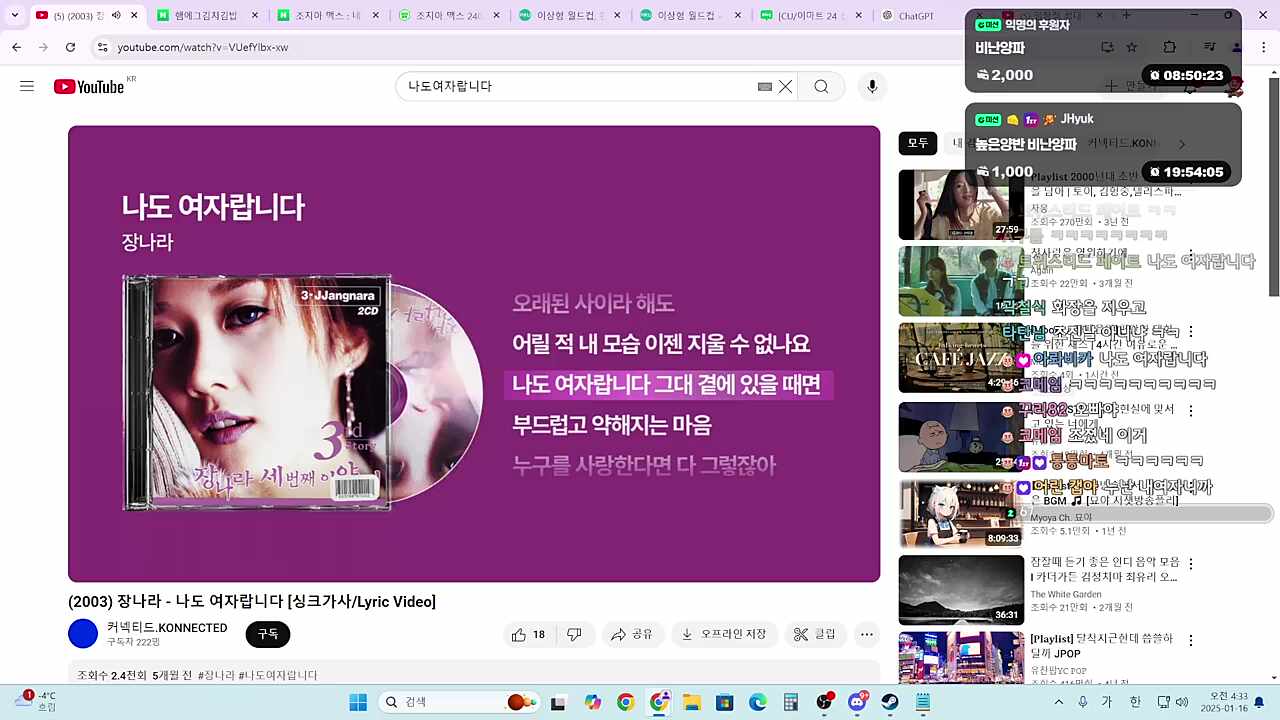Open The White Garden channel link
Screen dimensions: 1280x720
(1066, 594)
